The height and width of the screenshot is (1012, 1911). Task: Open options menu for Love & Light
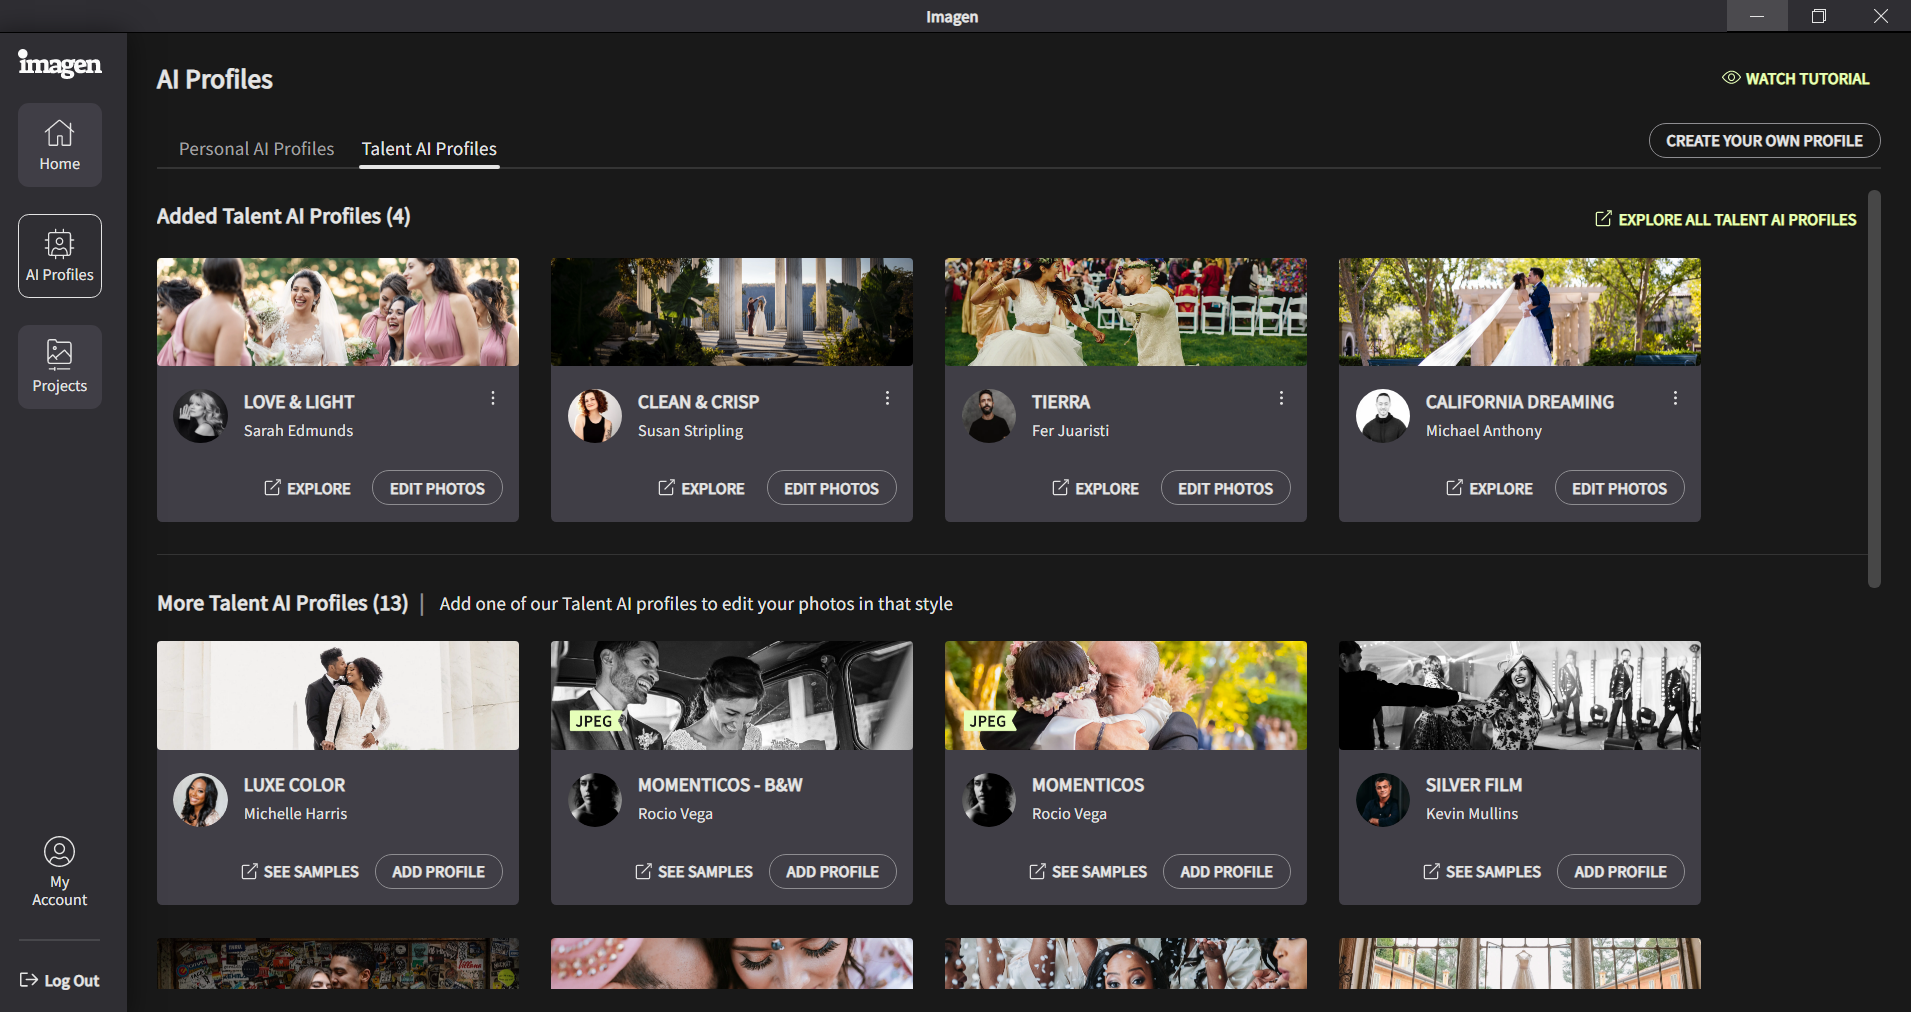point(493,398)
